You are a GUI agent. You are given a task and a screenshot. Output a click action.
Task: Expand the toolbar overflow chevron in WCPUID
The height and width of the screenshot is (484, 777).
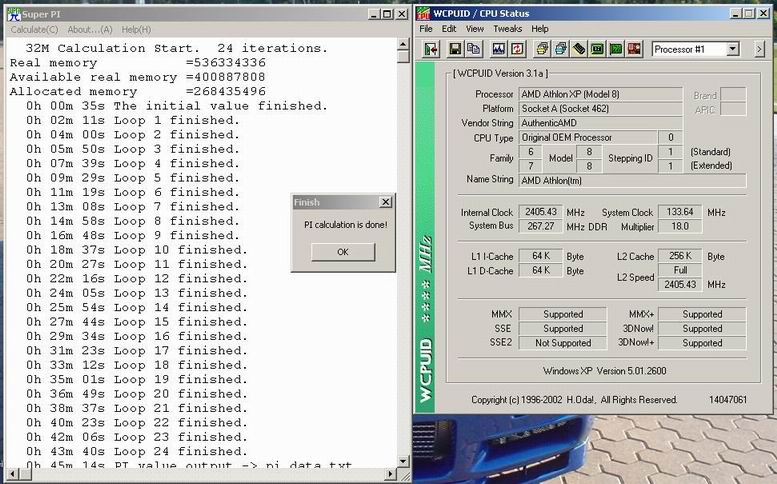coord(759,49)
